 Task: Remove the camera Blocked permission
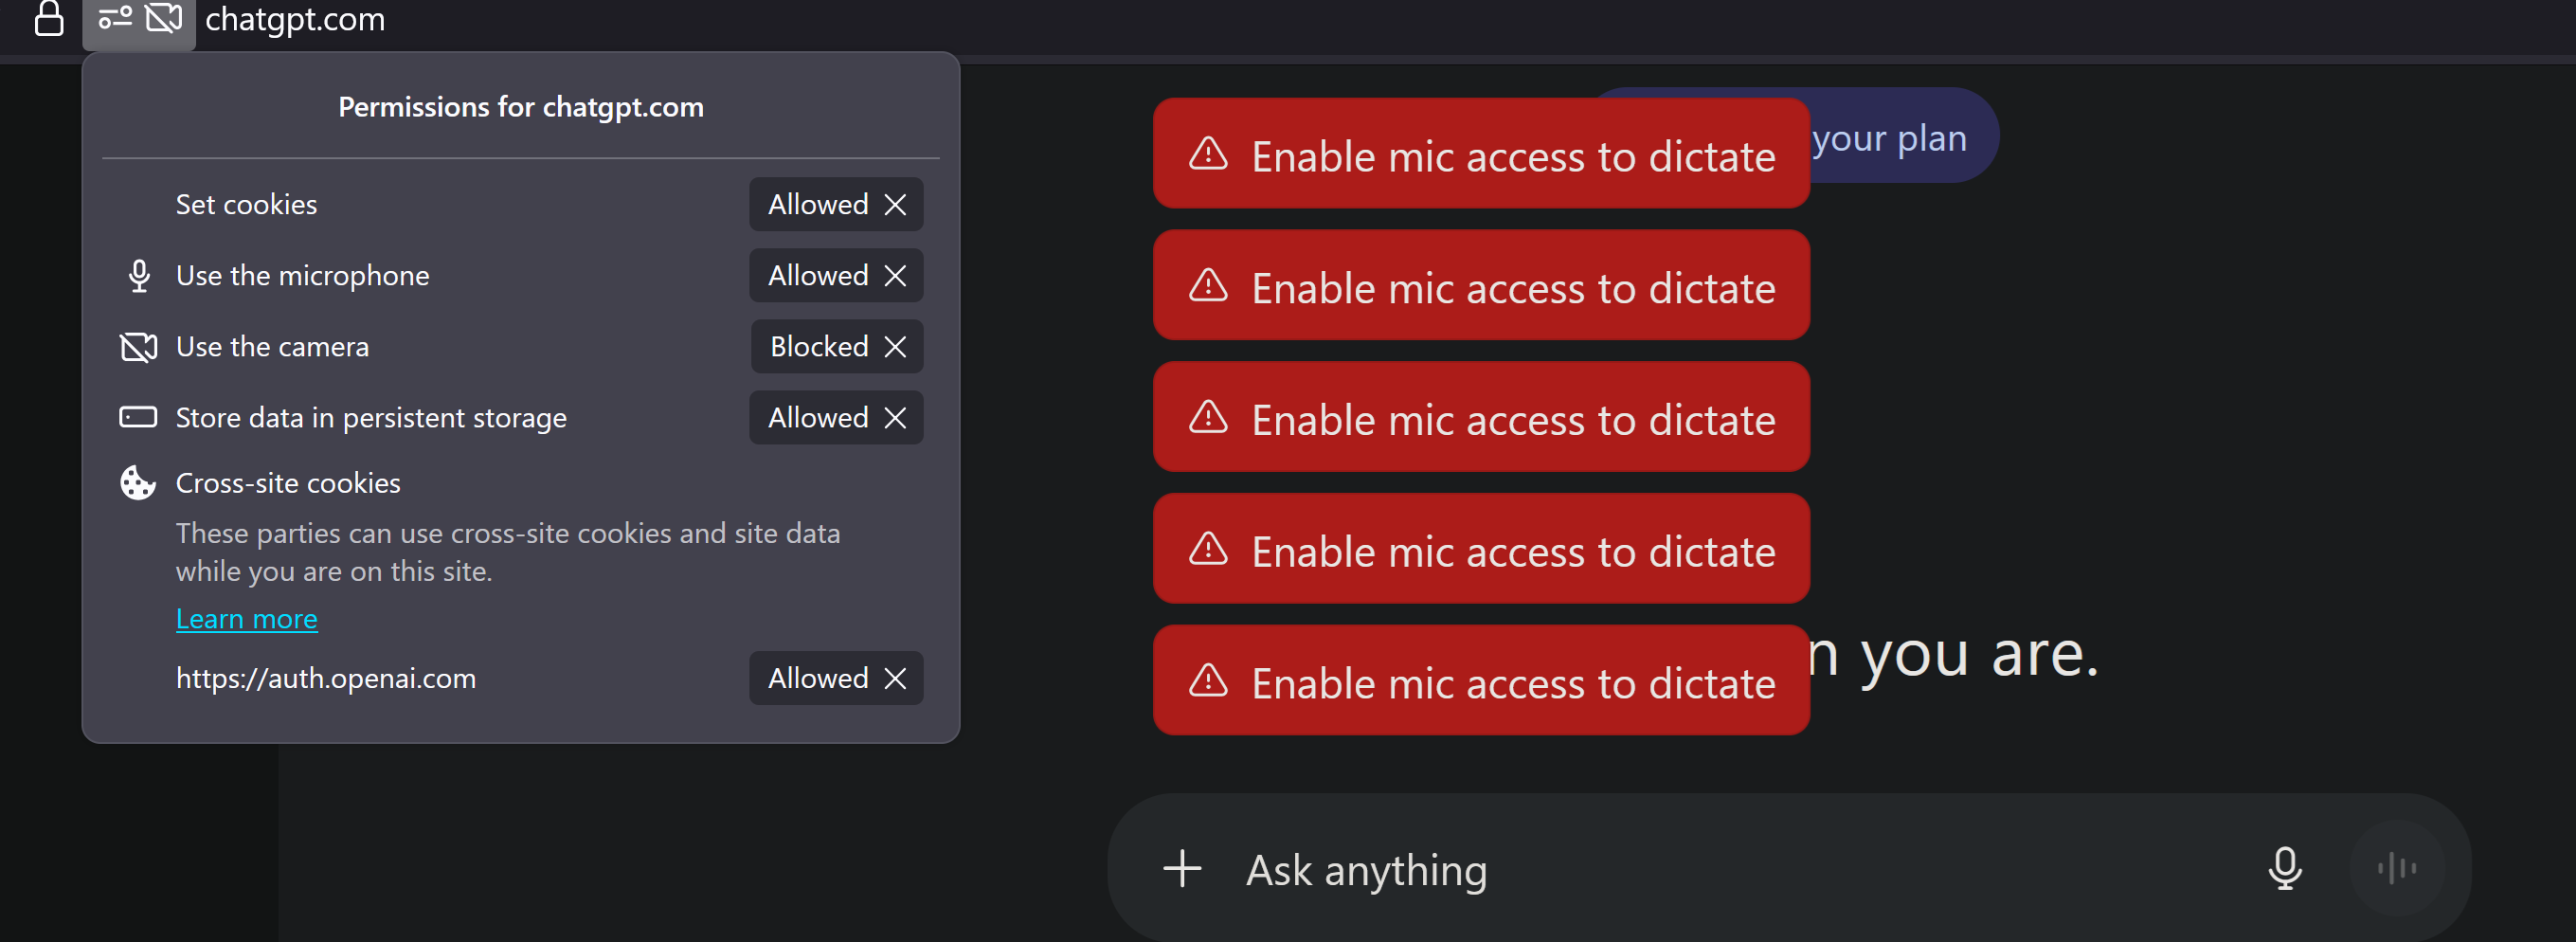[x=895, y=346]
